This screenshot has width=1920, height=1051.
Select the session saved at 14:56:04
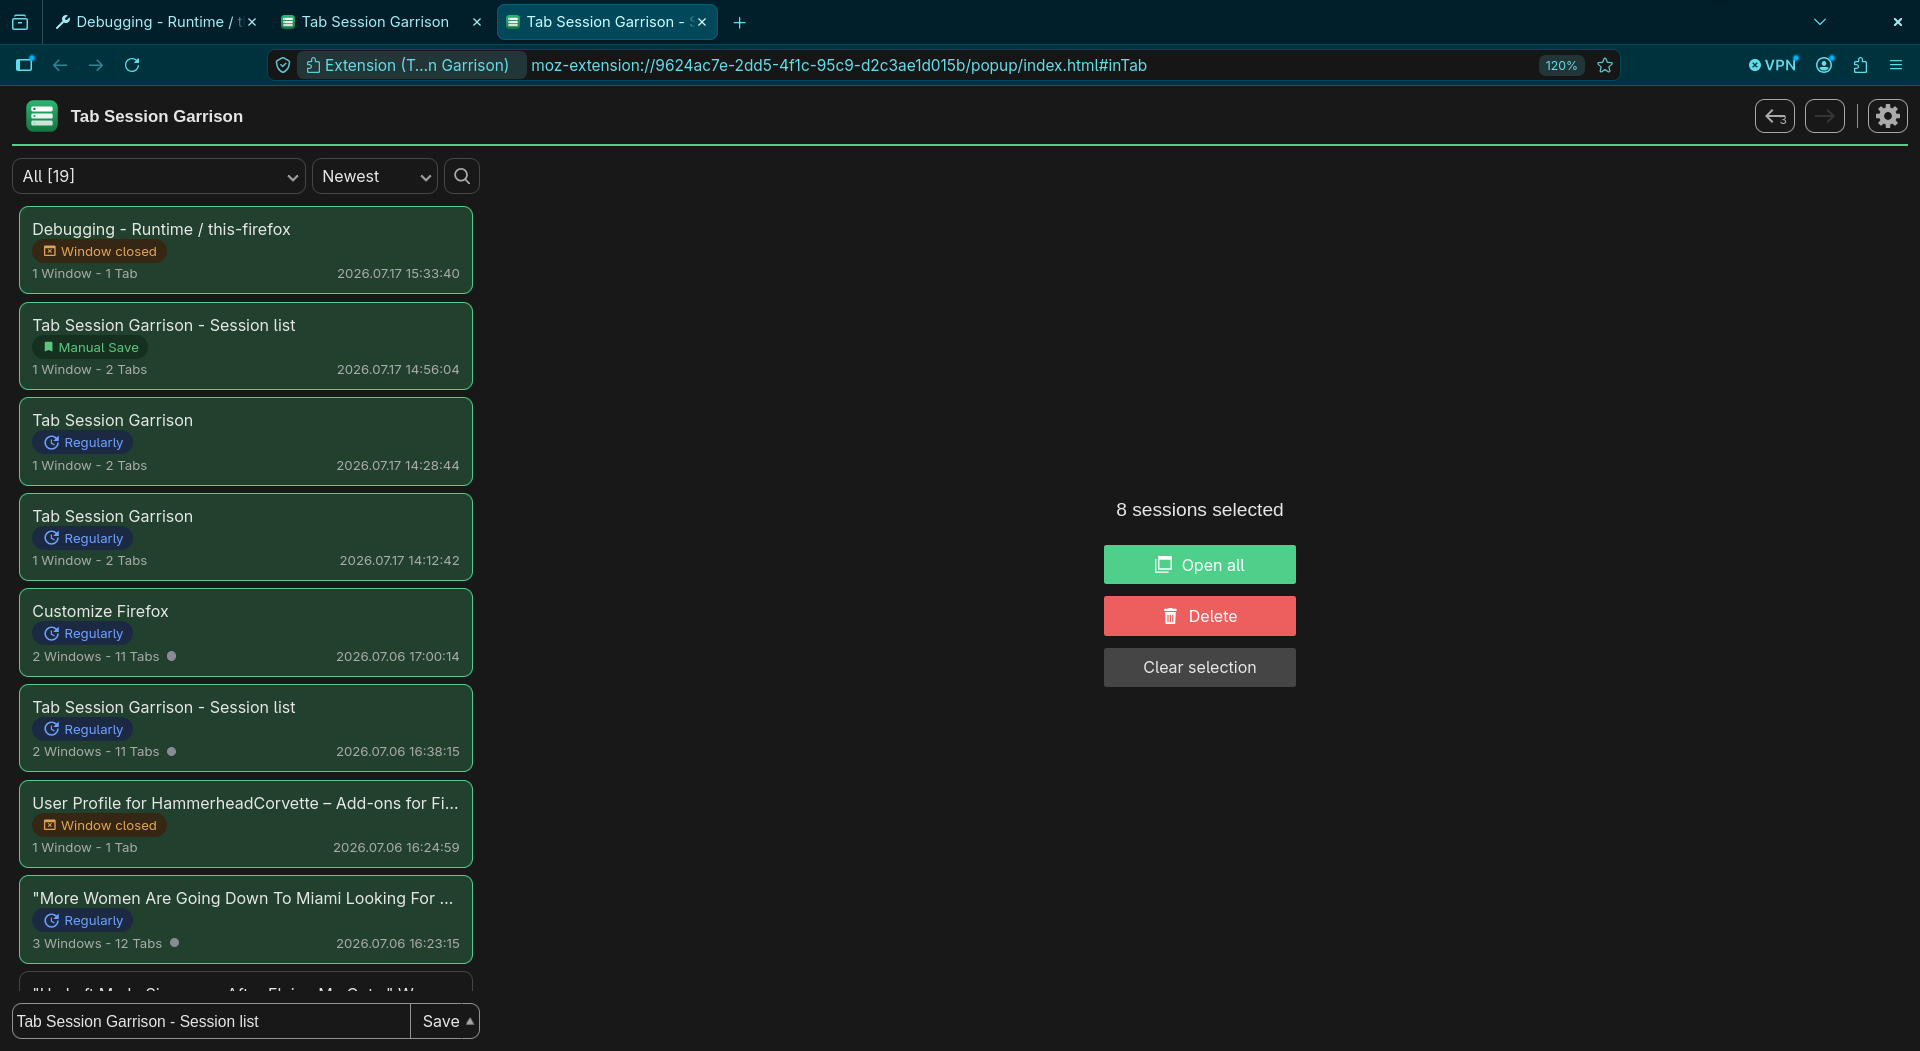pos(246,346)
